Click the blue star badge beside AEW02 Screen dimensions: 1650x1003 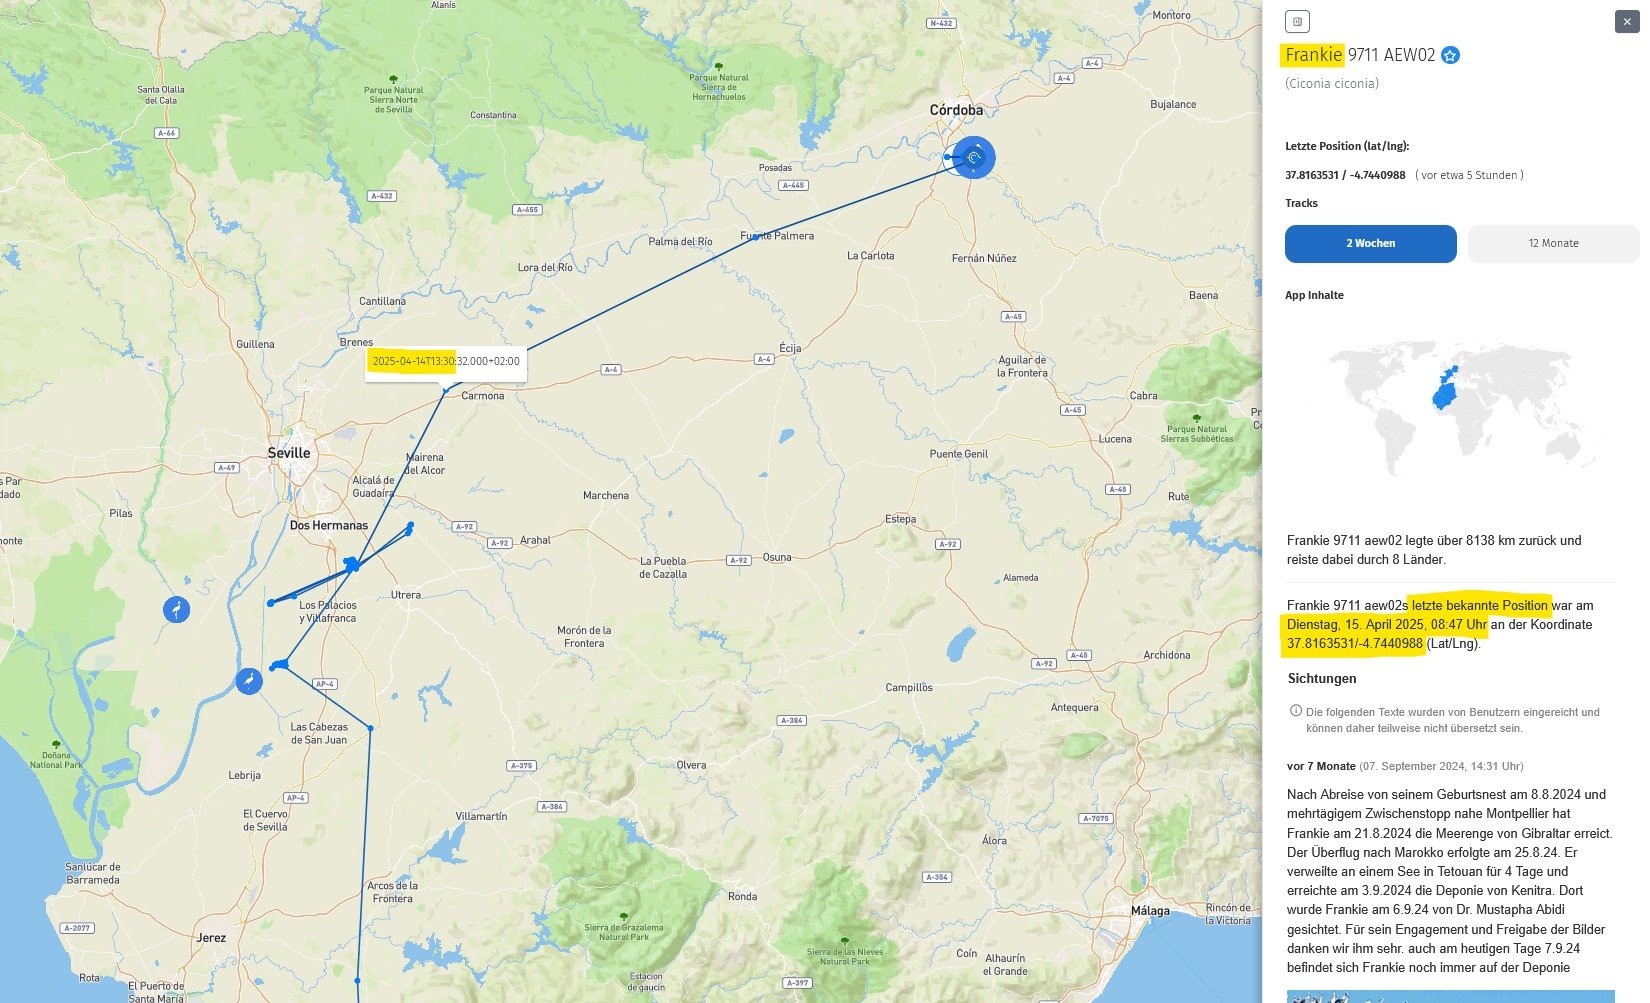coord(1450,56)
